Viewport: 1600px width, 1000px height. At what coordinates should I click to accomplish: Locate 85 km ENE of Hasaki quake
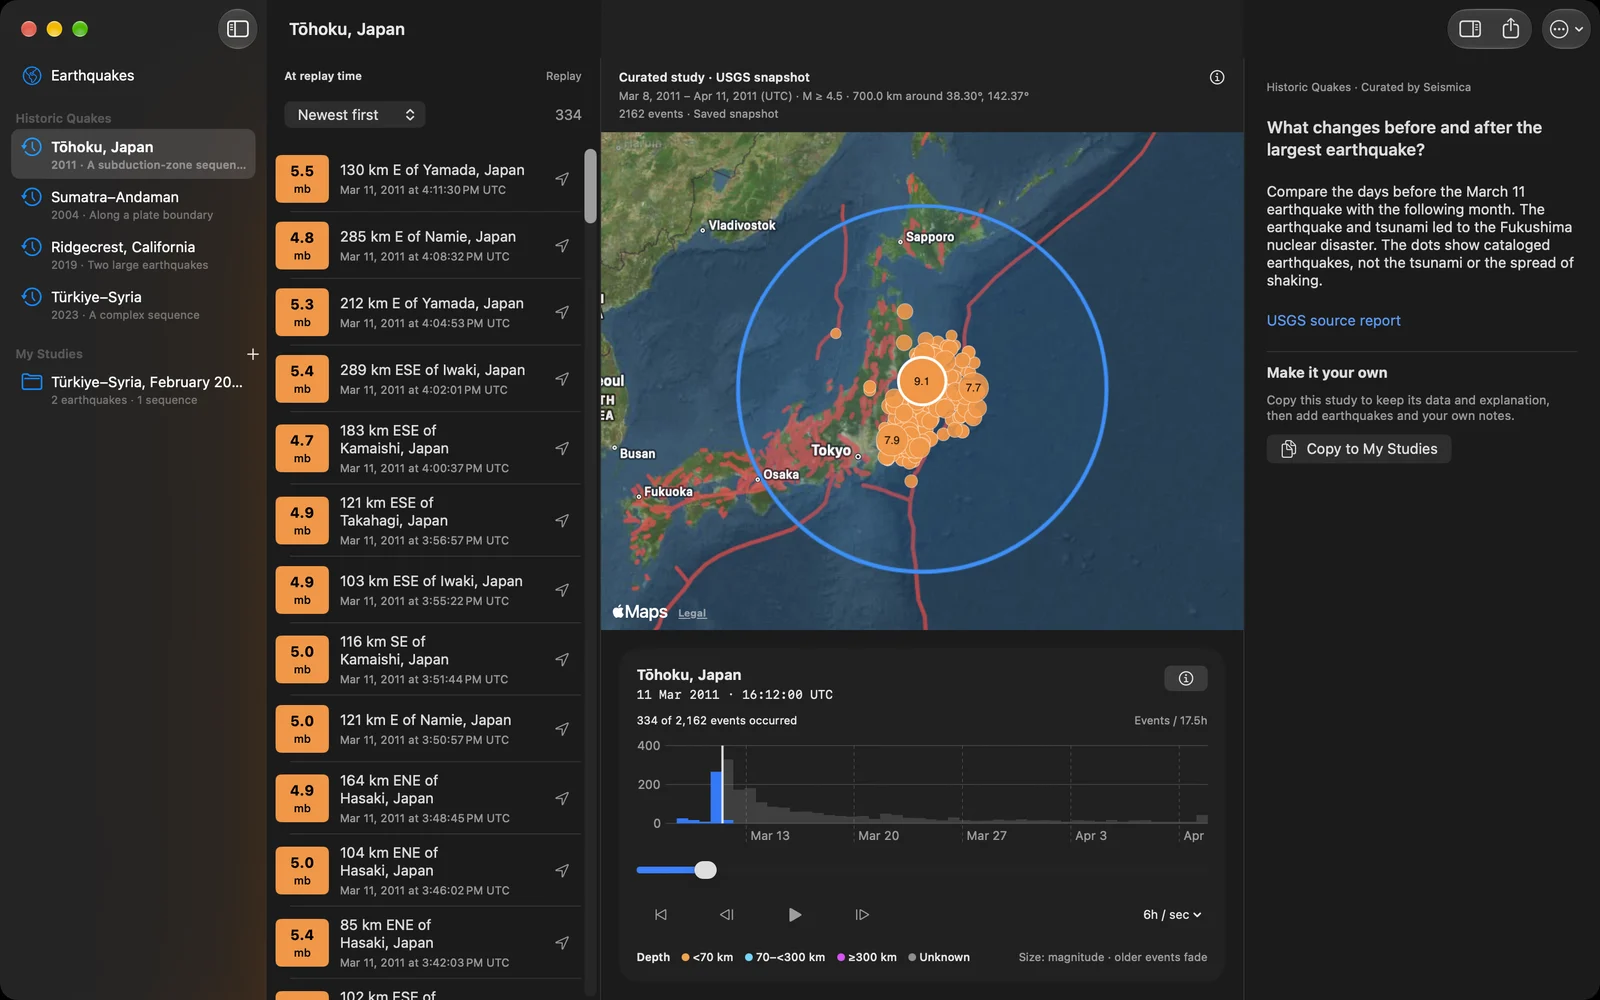(x=562, y=943)
